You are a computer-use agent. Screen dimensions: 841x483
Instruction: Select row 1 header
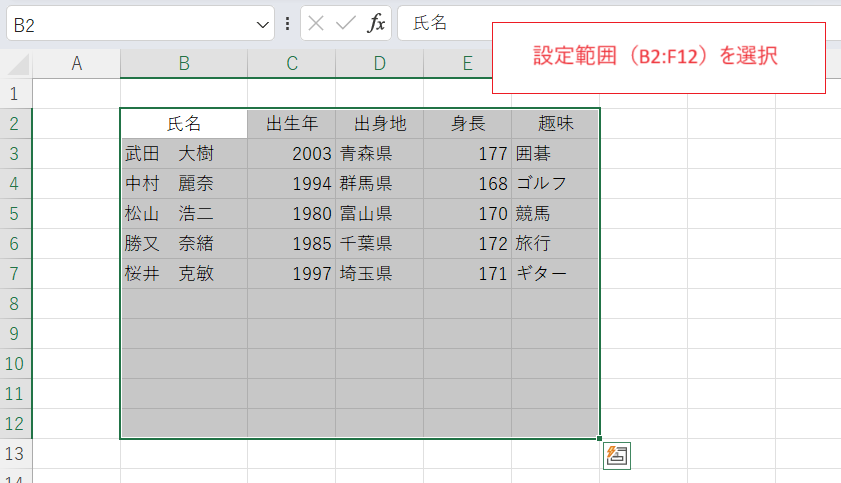[16, 94]
